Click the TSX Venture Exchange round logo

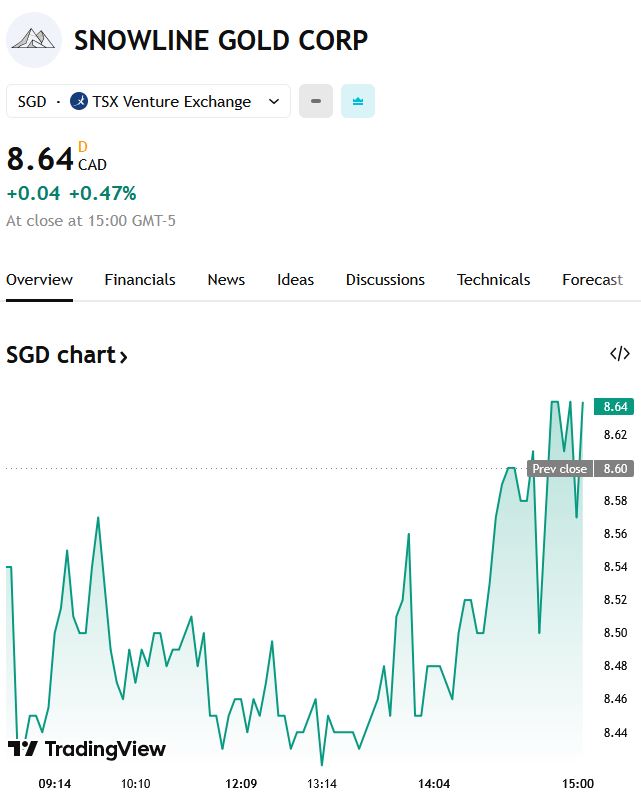coord(79,101)
